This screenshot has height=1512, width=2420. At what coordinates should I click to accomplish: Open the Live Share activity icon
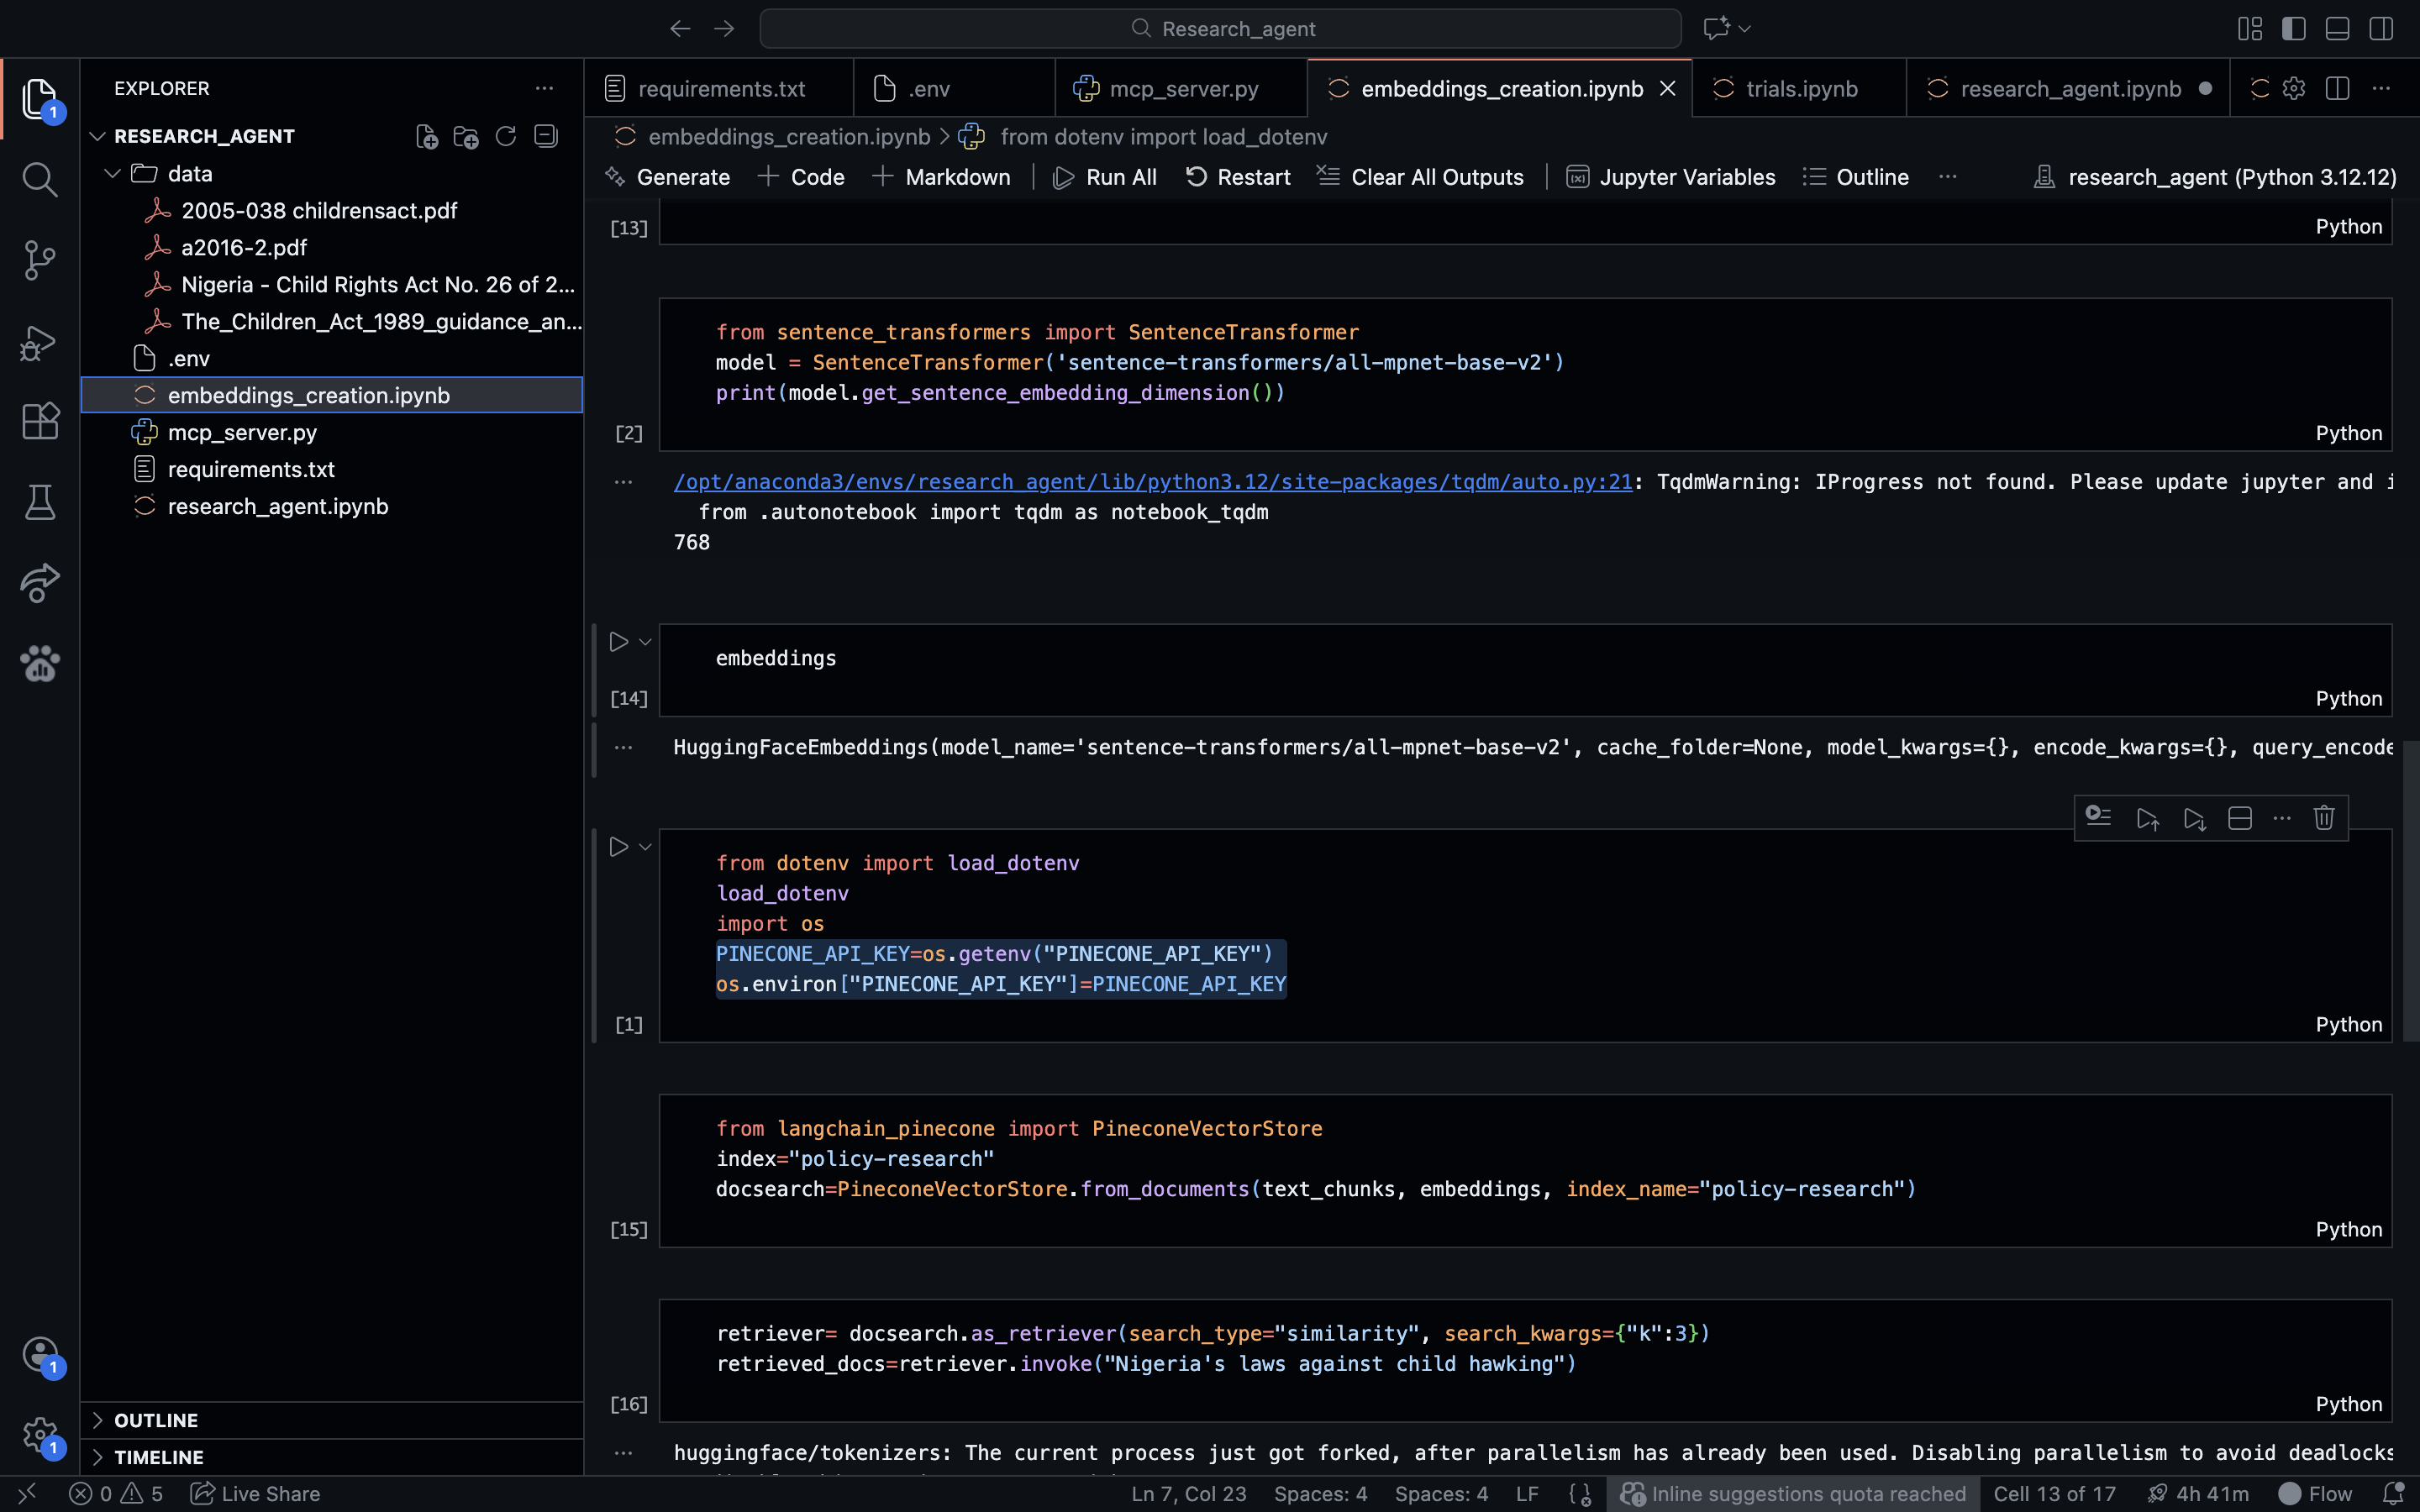point(40,583)
